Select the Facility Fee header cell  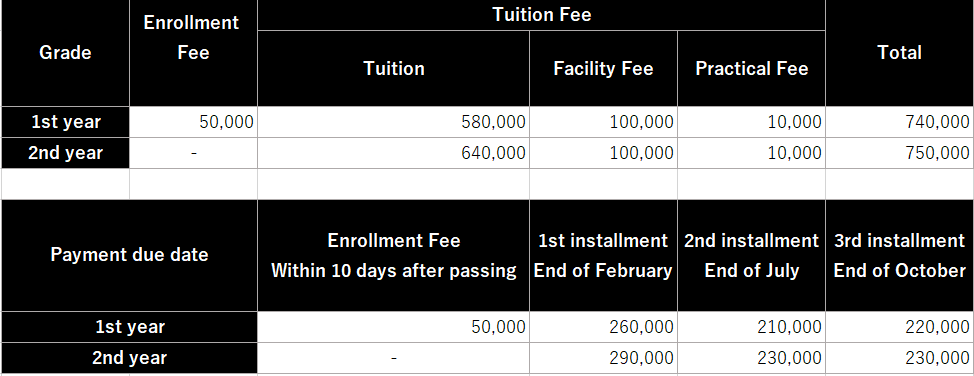tap(603, 68)
